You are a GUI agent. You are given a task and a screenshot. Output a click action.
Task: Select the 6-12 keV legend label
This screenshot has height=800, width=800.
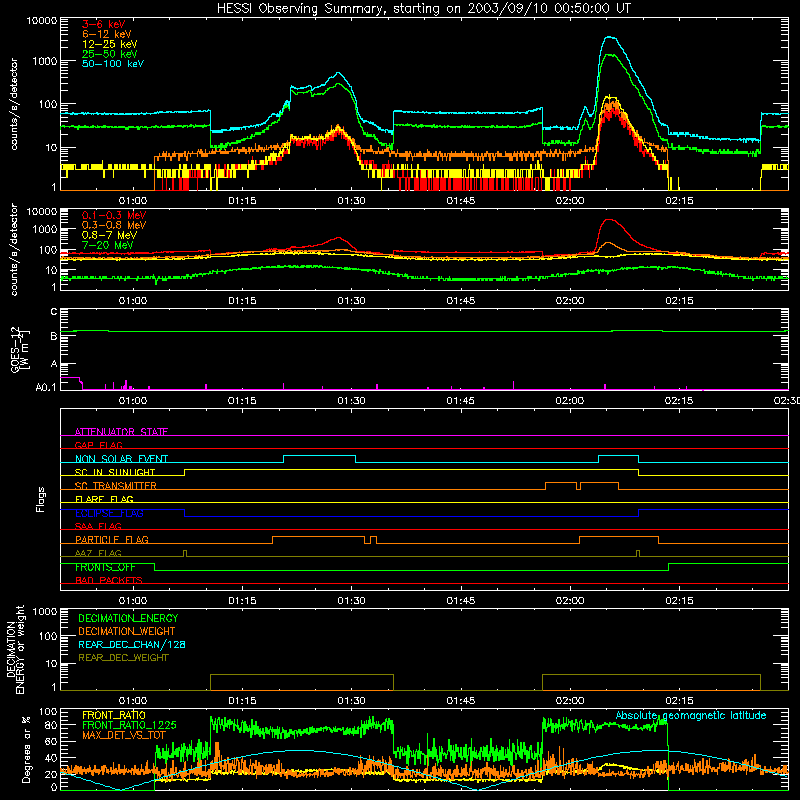[107, 34]
